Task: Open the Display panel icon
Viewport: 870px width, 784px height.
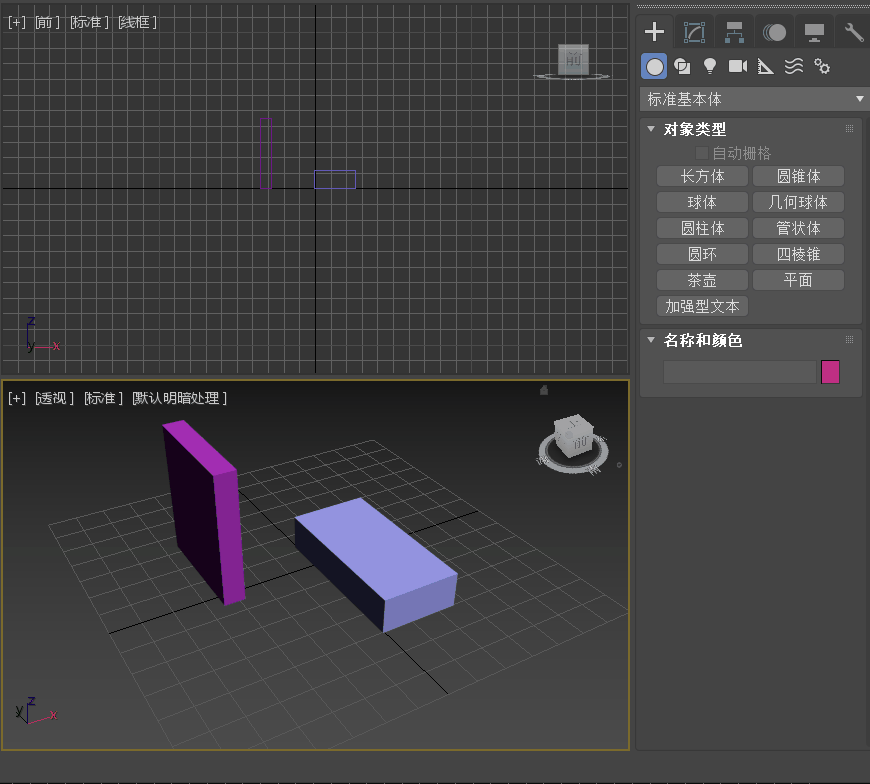Action: (813, 31)
